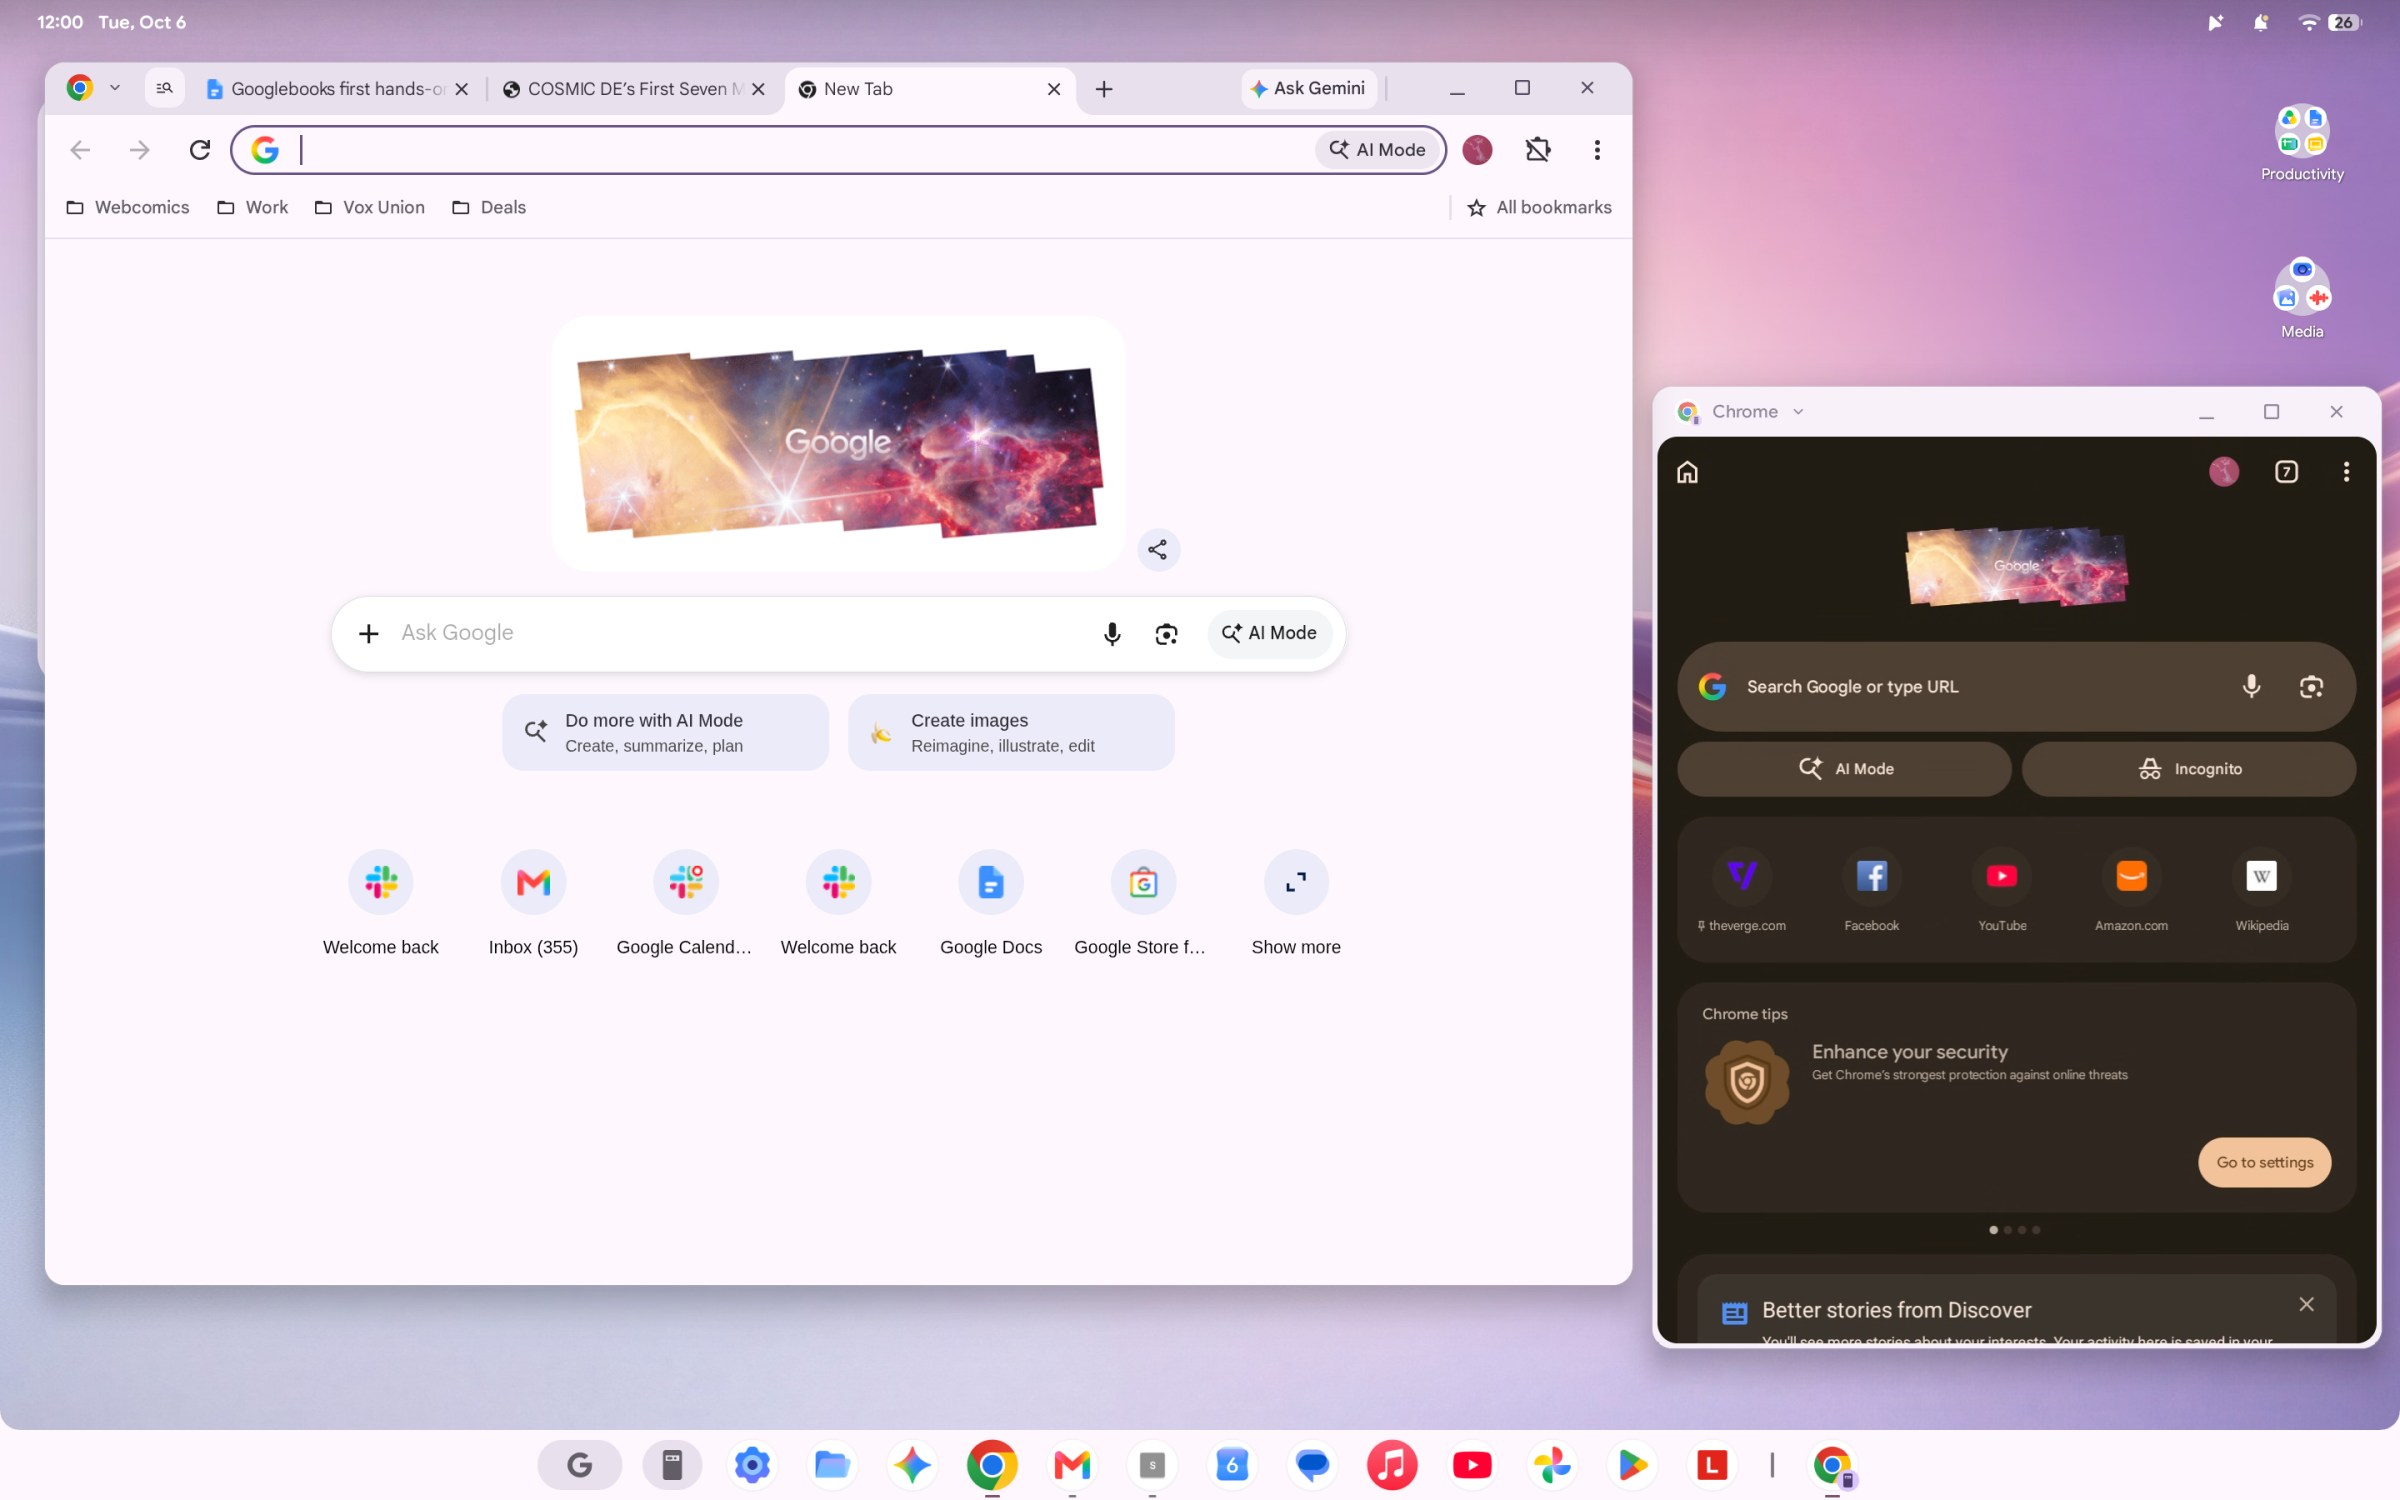Viewport: 2400px width, 1500px height.
Task: Click the tab search icon
Action: click(165, 88)
